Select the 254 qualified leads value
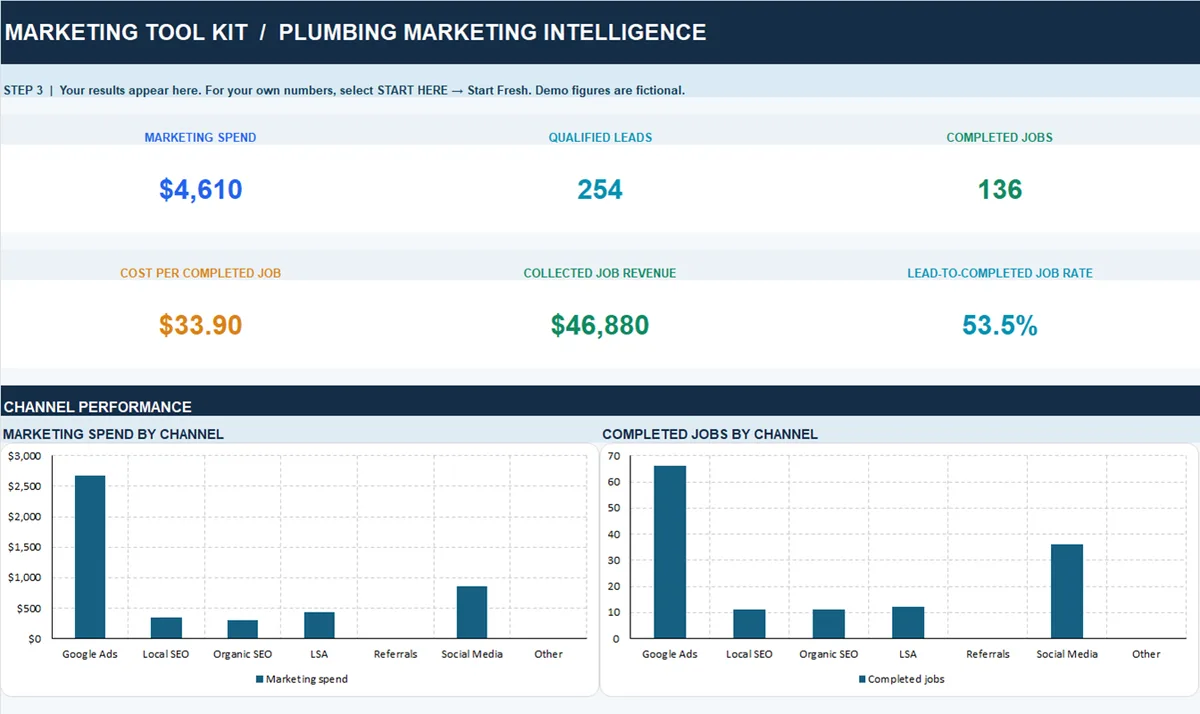Screen dimensions: 1200x714 coord(600,190)
